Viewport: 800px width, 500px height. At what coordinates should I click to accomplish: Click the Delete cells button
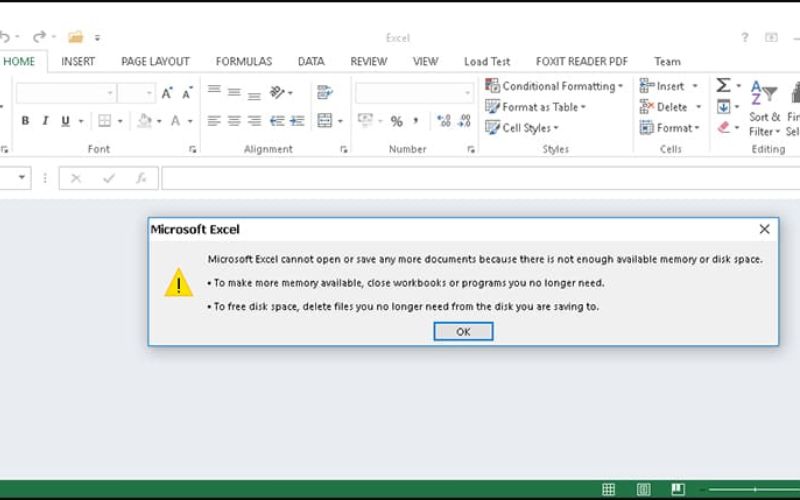point(664,107)
